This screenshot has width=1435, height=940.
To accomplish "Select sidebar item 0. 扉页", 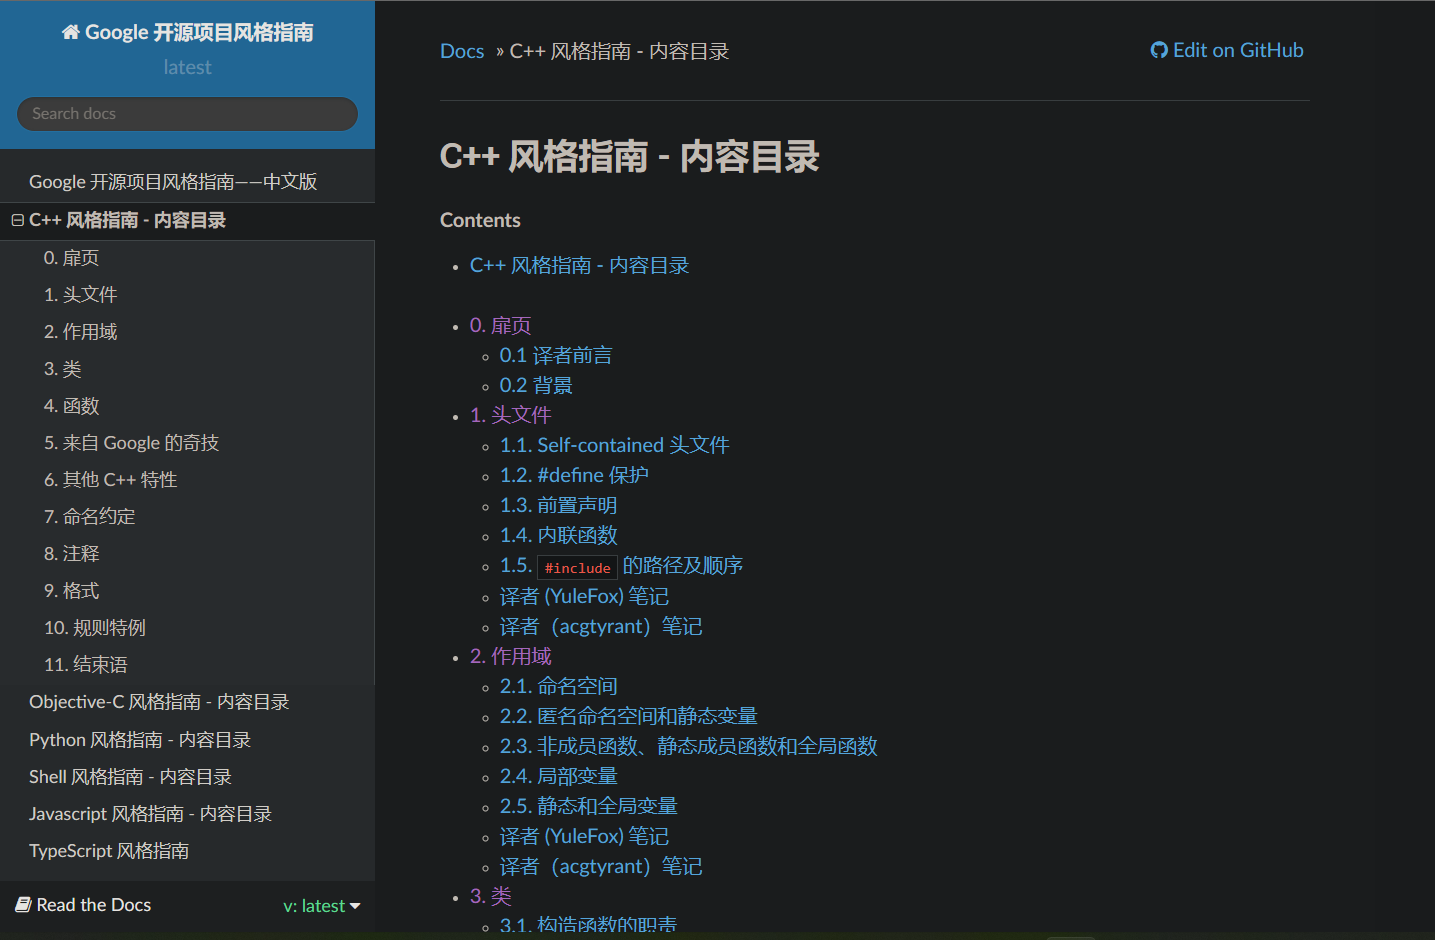I will point(187,258).
